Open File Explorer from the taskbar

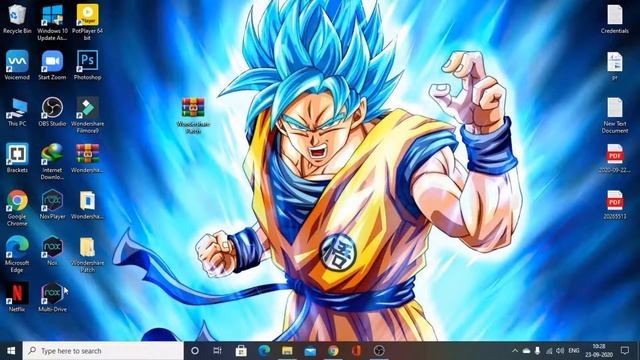pyautogui.click(x=287, y=351)
